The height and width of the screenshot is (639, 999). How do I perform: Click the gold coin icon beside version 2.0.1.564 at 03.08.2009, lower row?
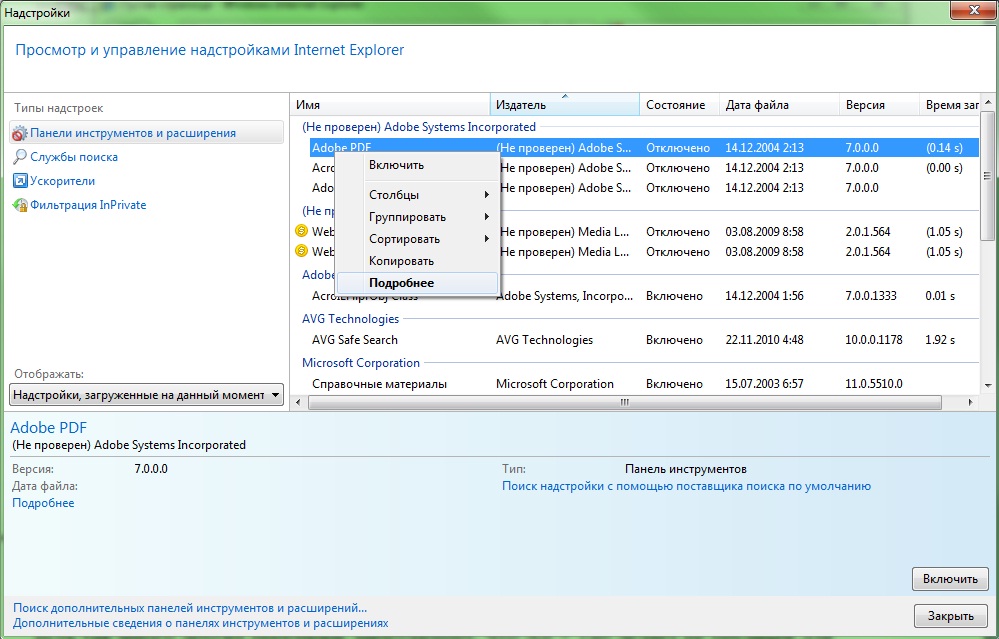pos(301,251)
